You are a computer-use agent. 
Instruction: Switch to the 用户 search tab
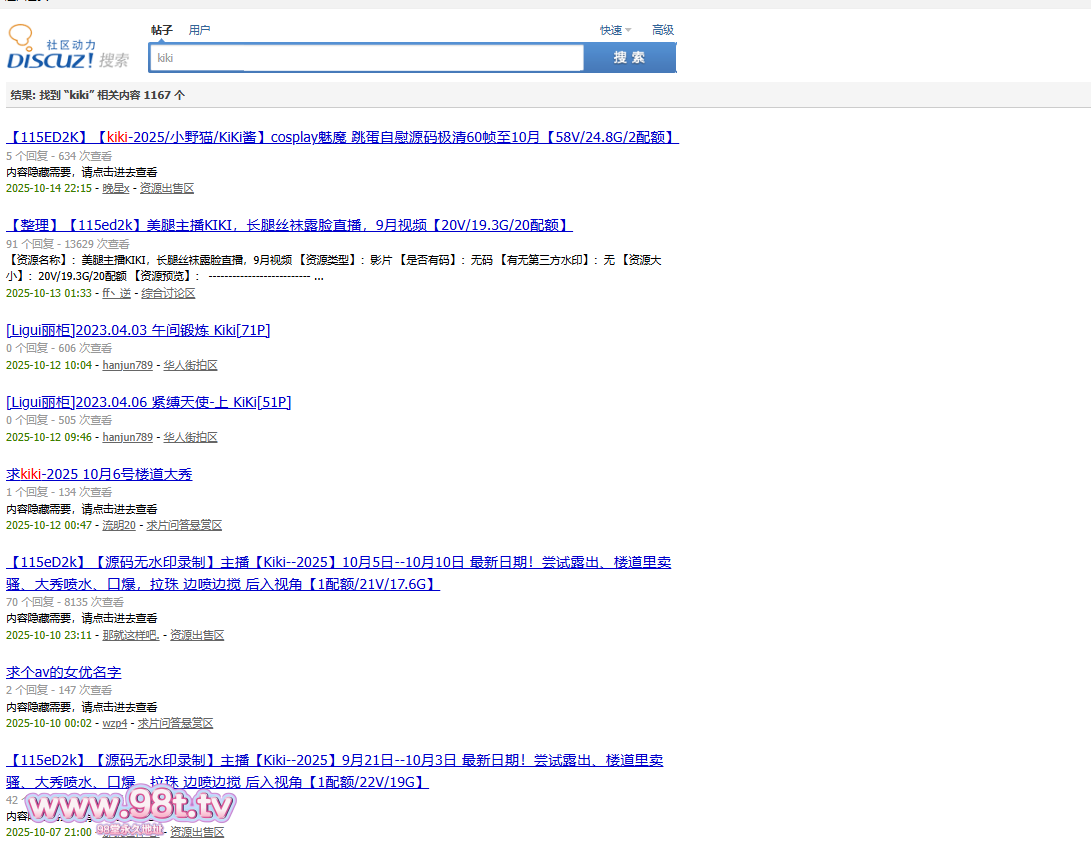(200, 30)
